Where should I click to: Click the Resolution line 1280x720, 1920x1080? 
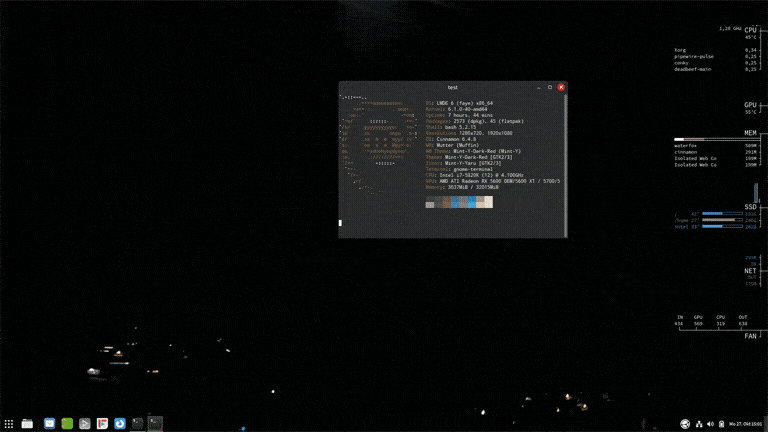point(469,133)
